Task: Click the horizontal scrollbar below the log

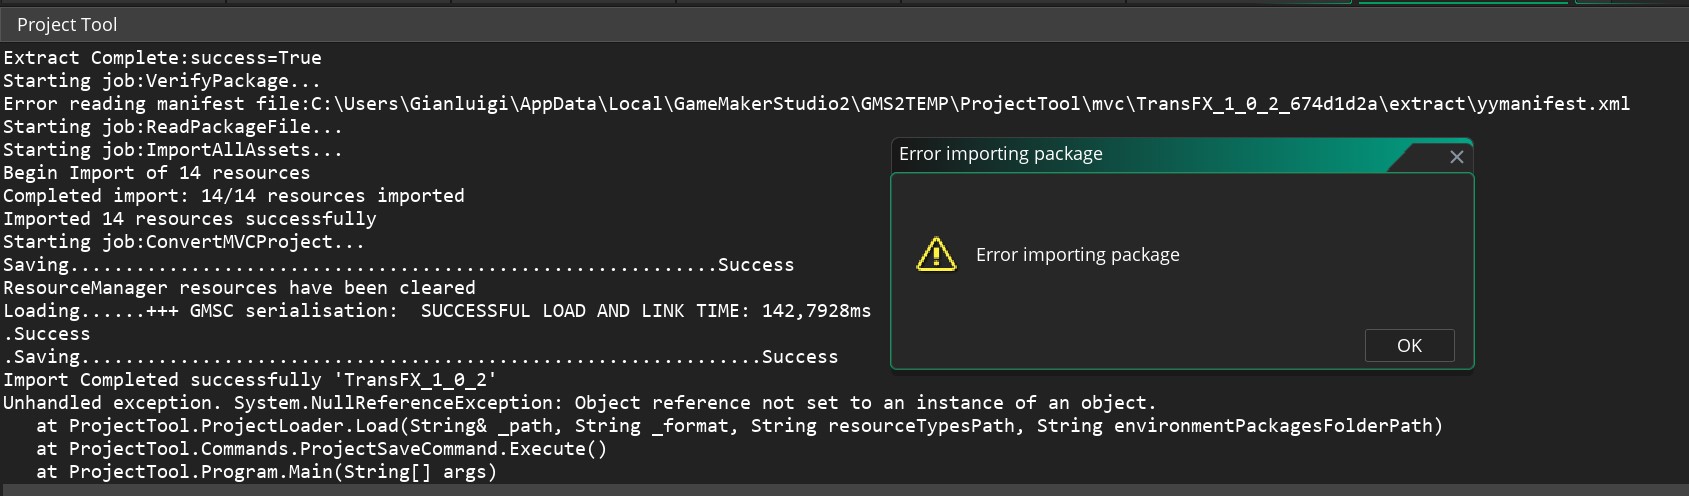Action: [x=844, y=490]
